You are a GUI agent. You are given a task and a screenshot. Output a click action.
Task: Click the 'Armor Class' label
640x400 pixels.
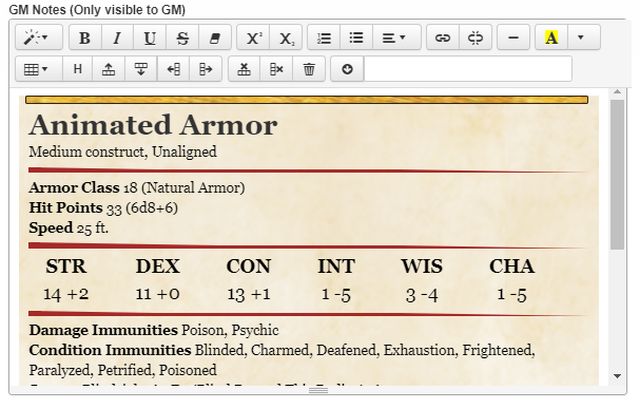click(x=74, y=187)
